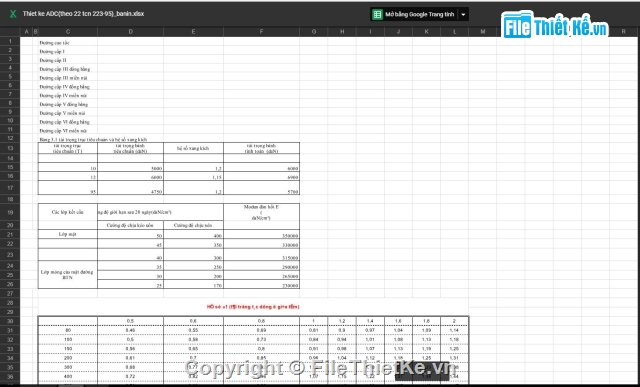
Task: Click value 170 in row 26
Action: coord(218,285)
